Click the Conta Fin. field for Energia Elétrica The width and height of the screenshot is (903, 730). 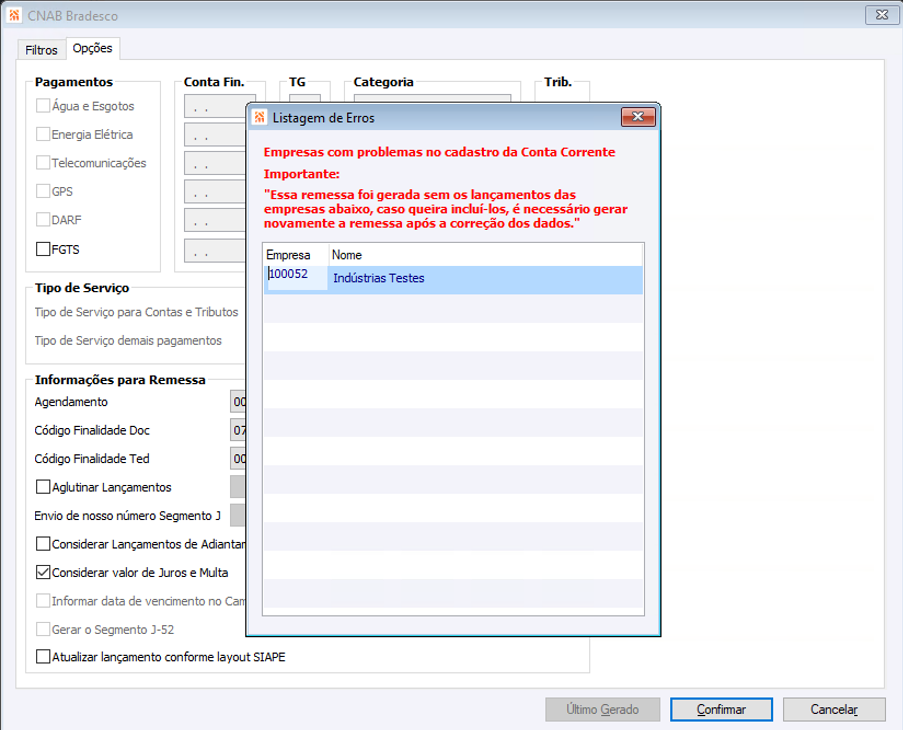coord(215,135)
